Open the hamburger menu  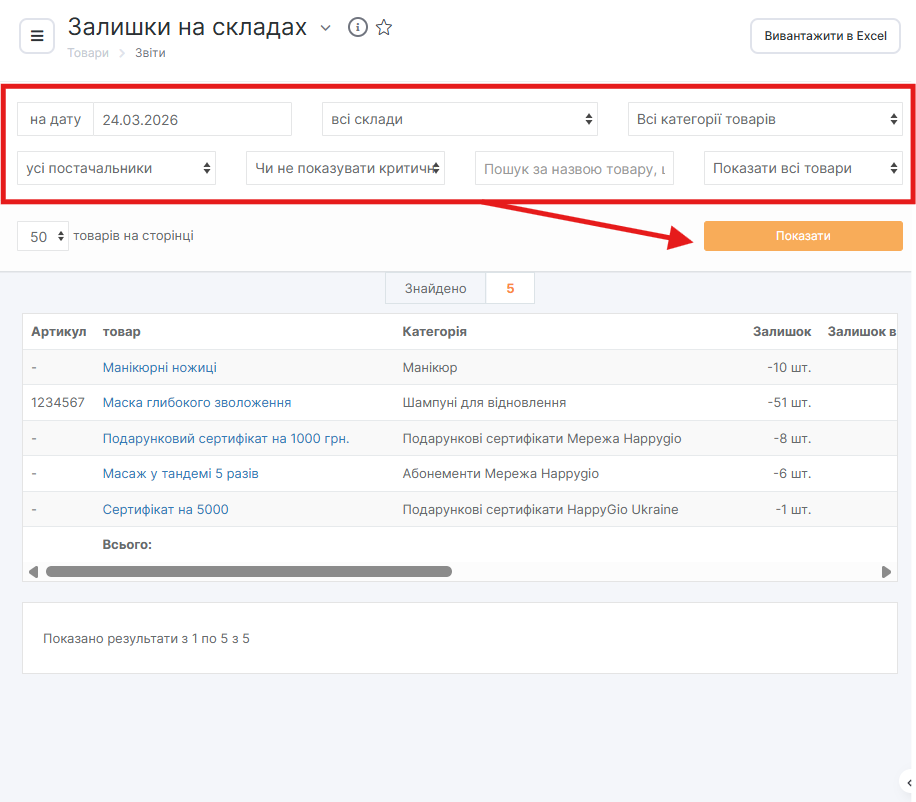[x=37, y=36]
